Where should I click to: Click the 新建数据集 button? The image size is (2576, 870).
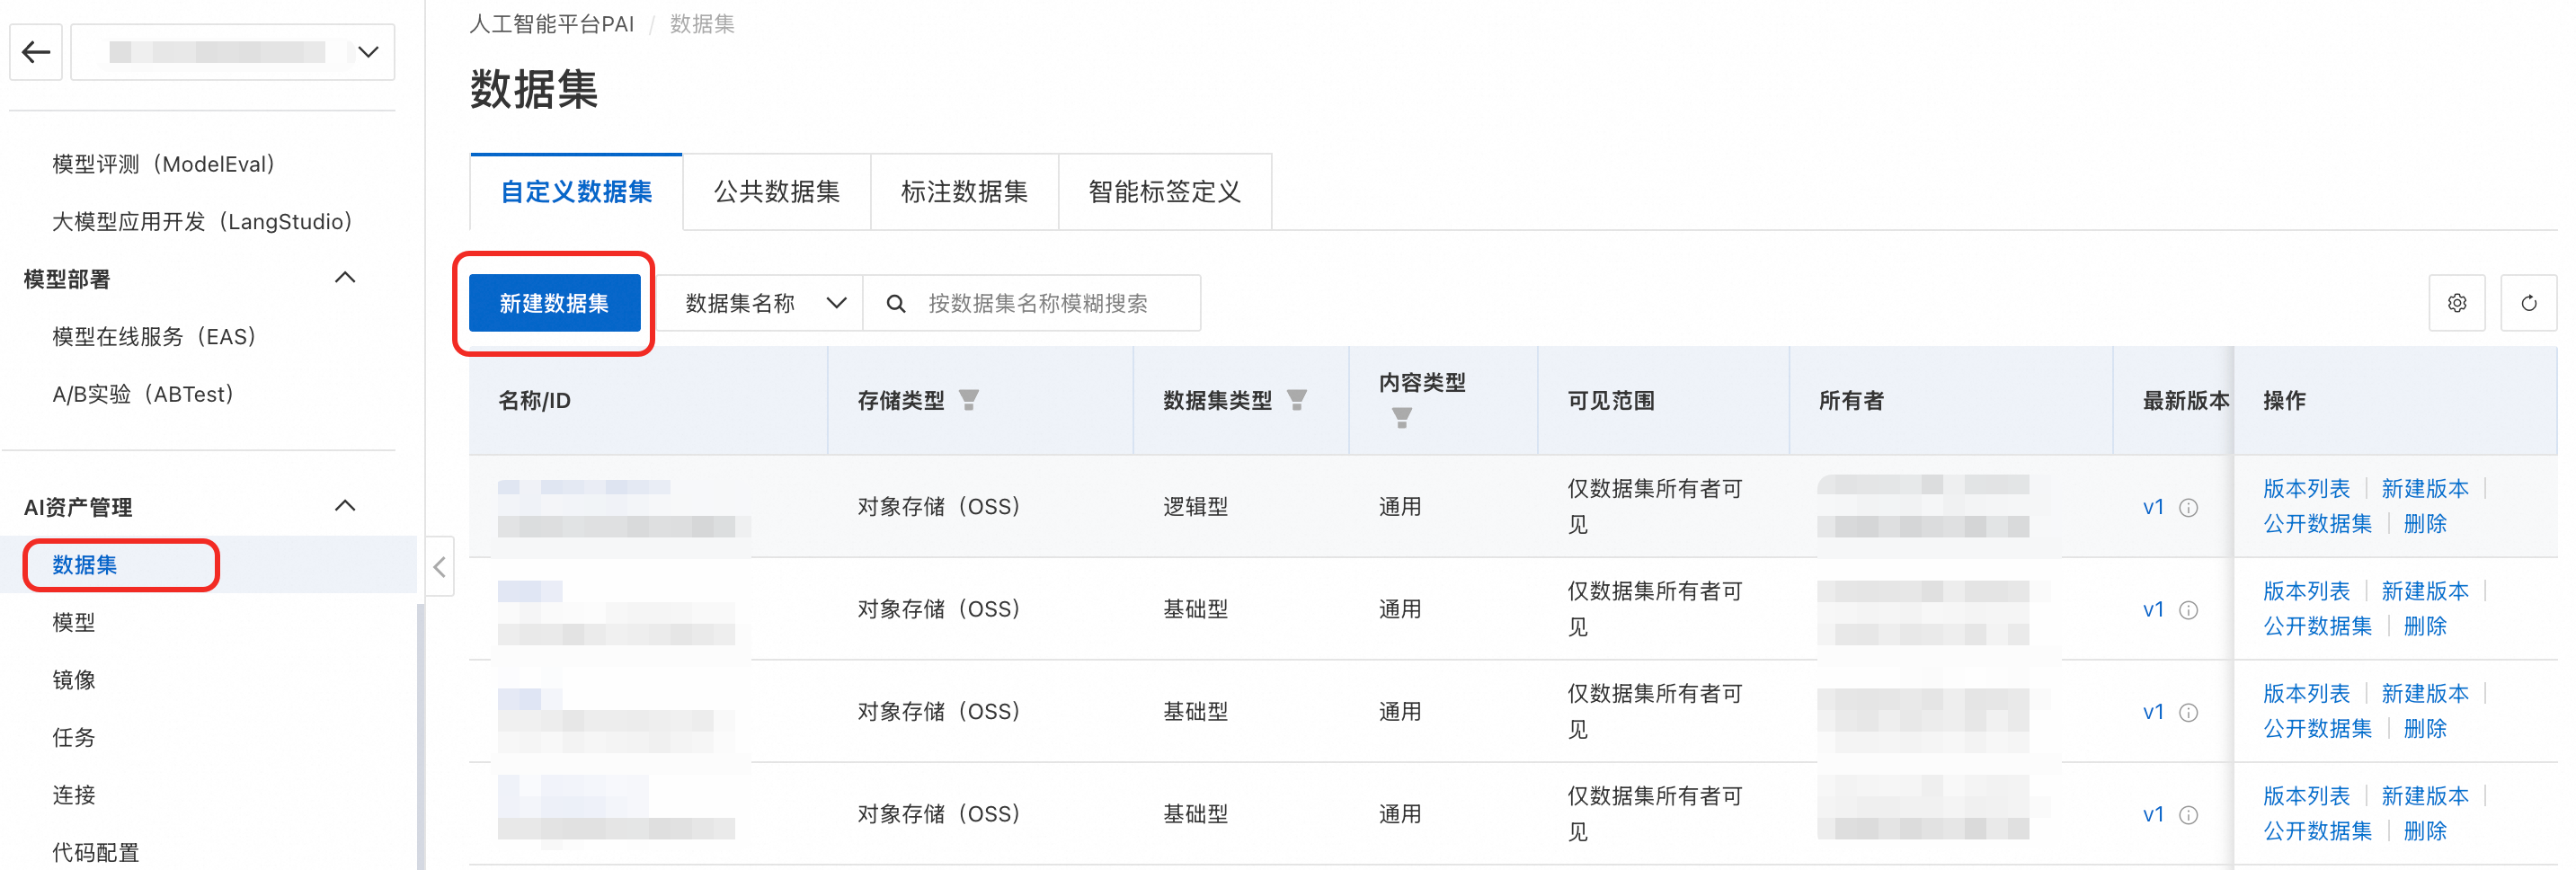pos(554,303)
